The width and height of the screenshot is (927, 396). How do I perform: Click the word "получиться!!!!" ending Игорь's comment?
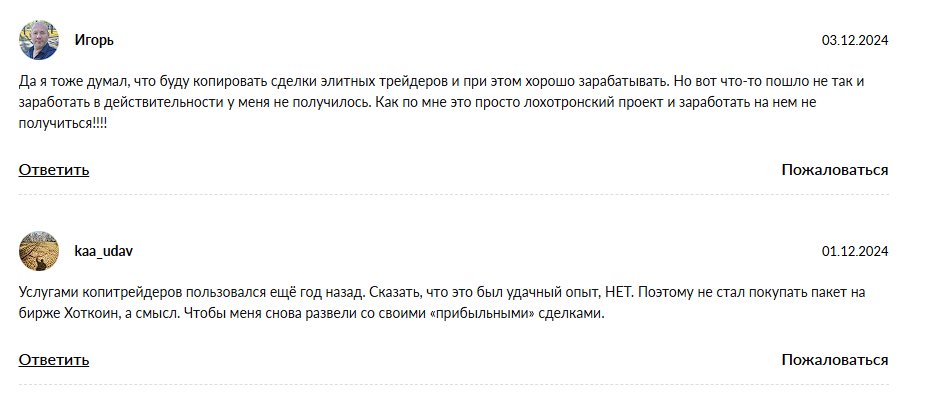tap(63, 124)
